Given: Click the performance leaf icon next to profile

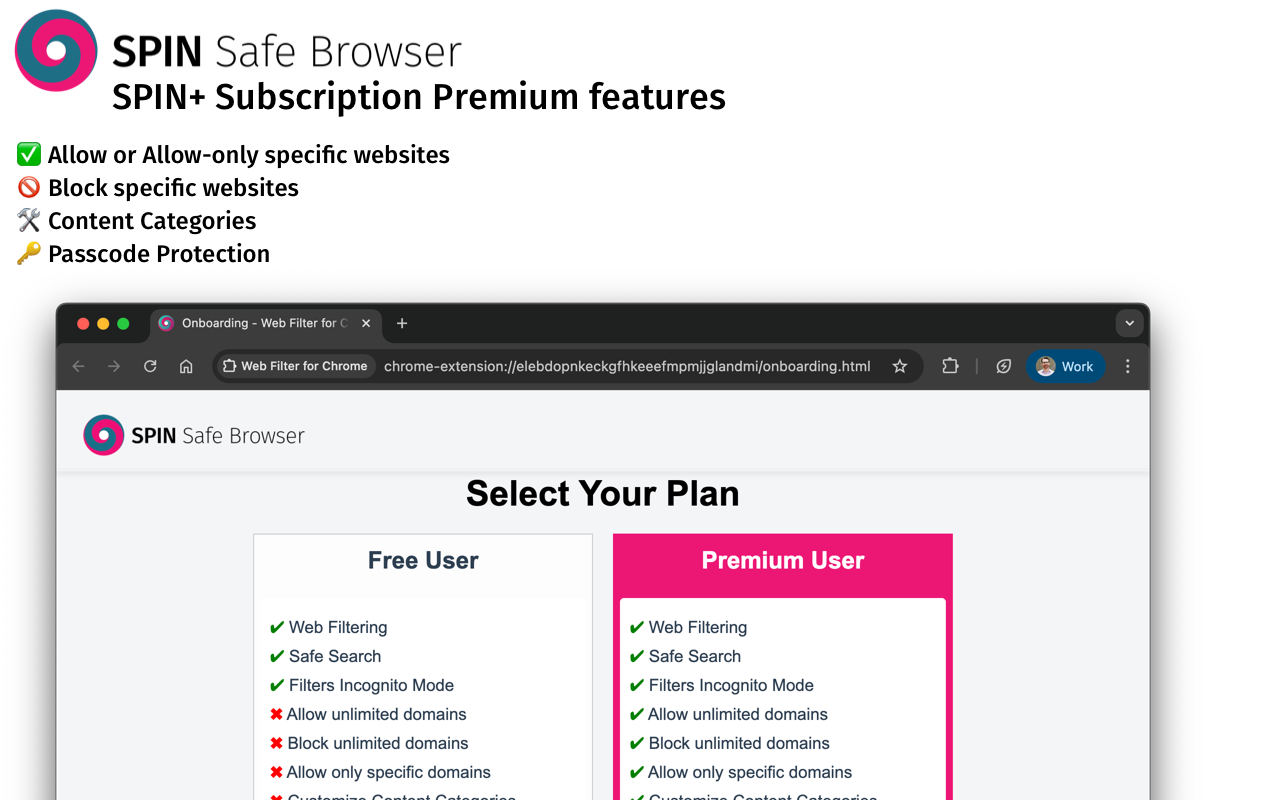Looking at the screenshot, I should click(1003, 366).
